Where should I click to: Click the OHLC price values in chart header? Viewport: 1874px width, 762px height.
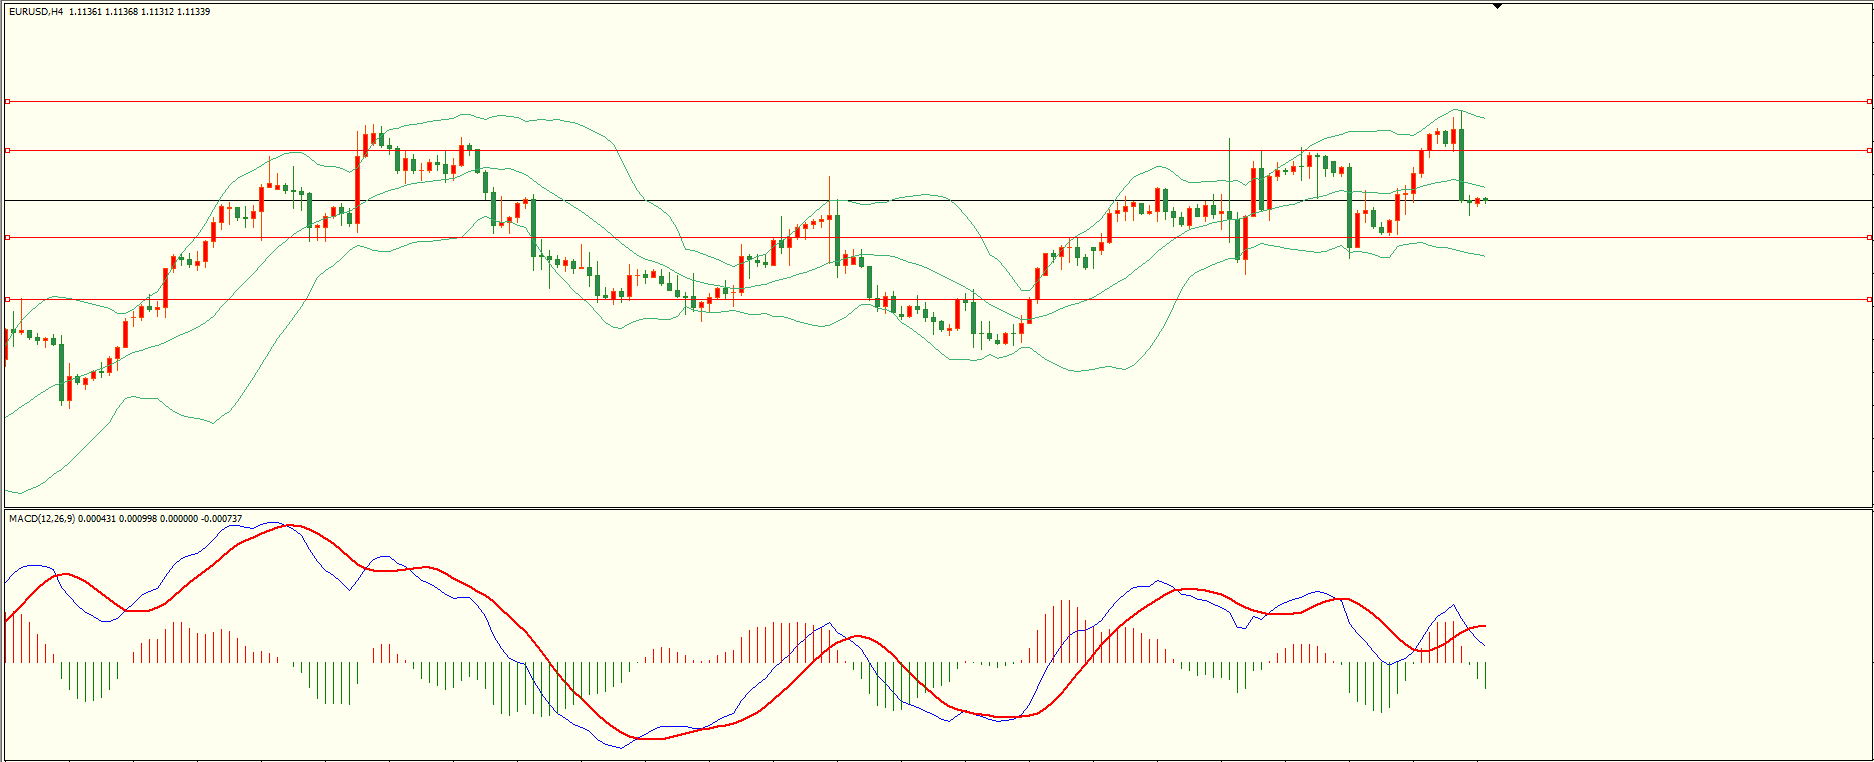coord(139,12)
